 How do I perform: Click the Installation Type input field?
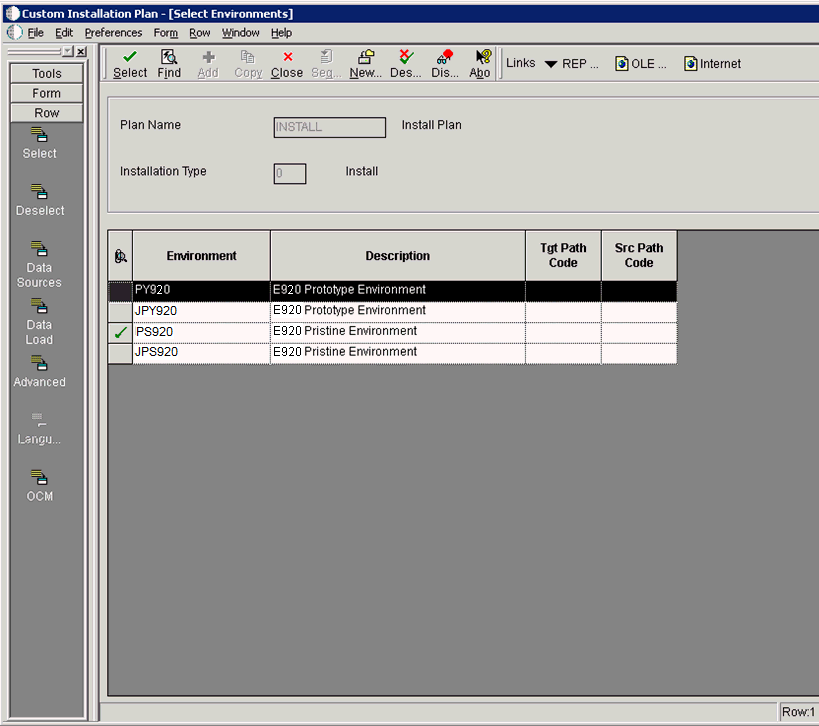290,173
